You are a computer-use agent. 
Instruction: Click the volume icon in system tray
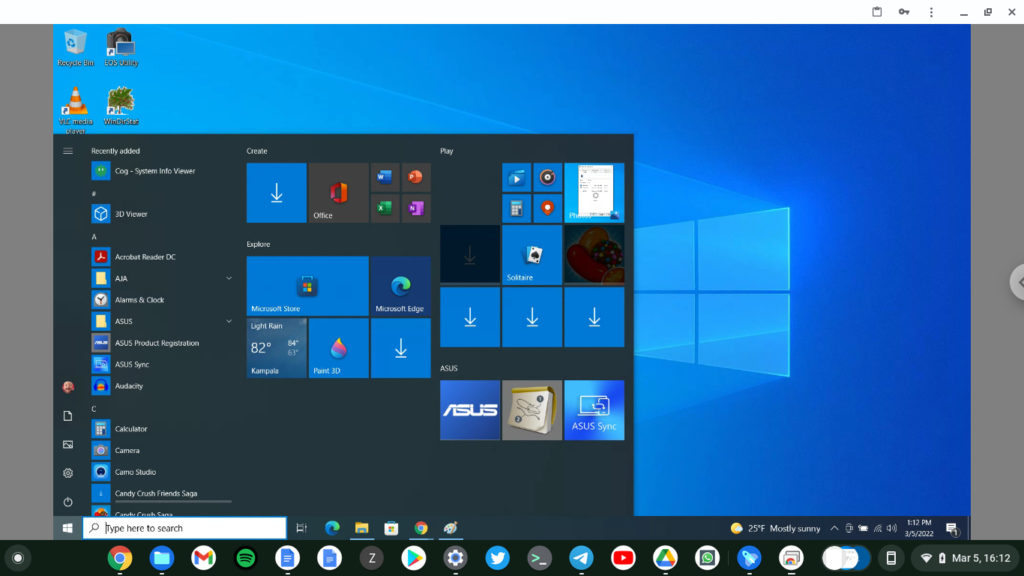pyautogui.click(x=892, y=528)
